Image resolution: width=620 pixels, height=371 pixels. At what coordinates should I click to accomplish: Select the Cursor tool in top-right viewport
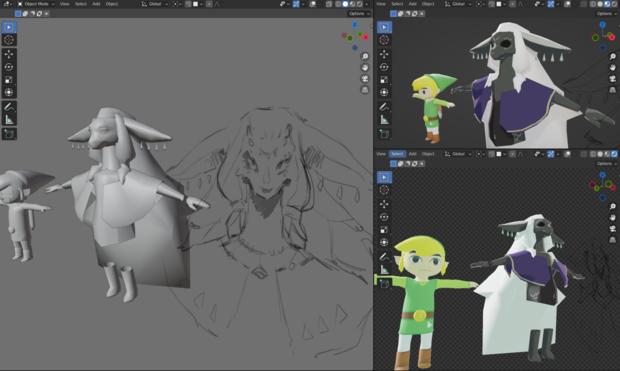click(x=384, y=40)
